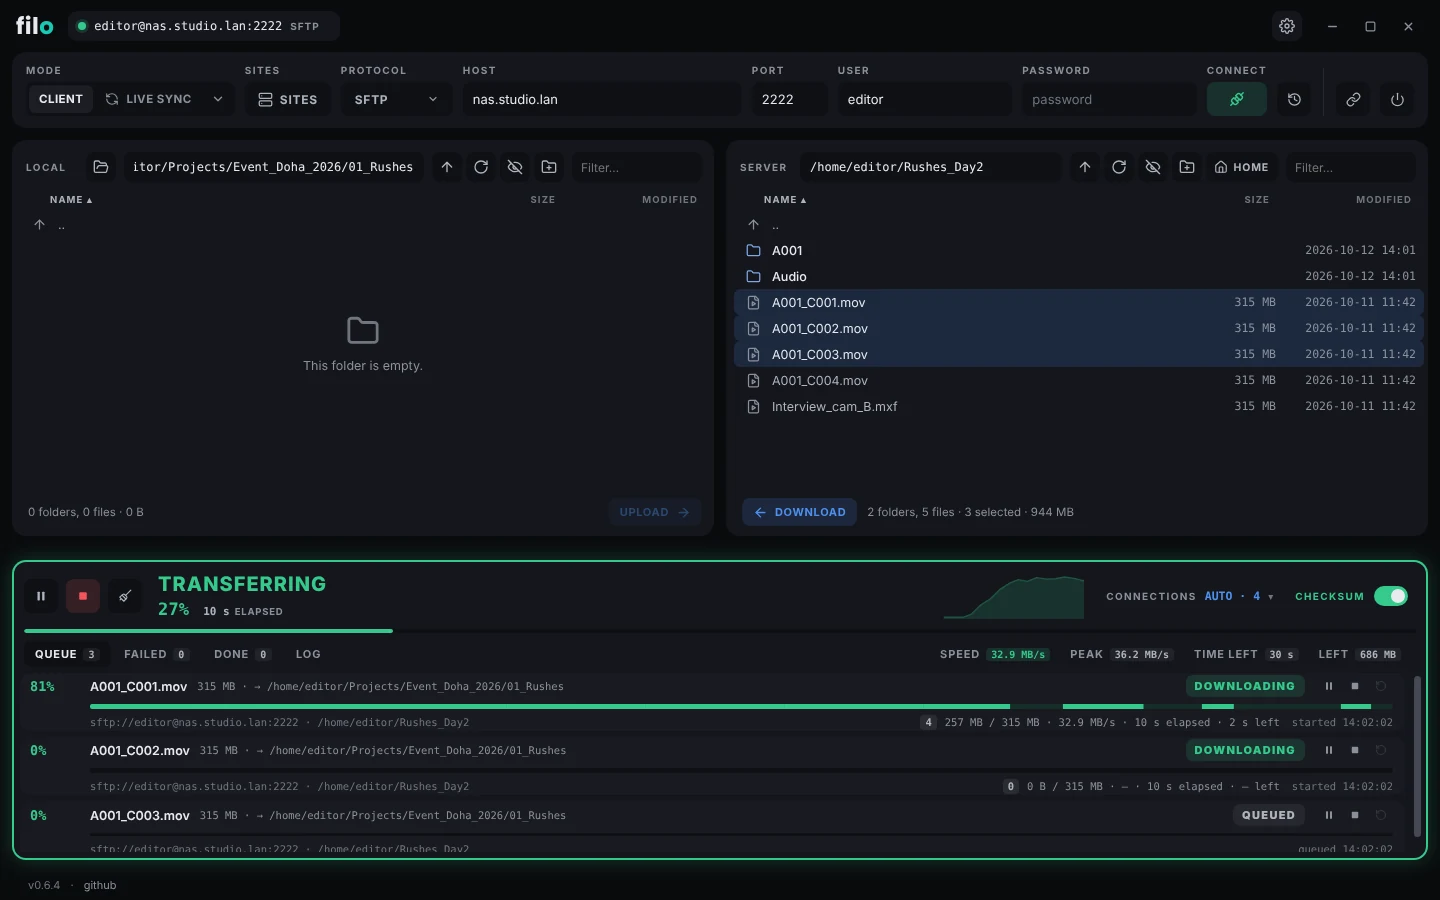The width and height of the screenshot is (1440, 900).
Task: Pause the A001_C001.mov transfer
Action: [x=1329, y=686]
